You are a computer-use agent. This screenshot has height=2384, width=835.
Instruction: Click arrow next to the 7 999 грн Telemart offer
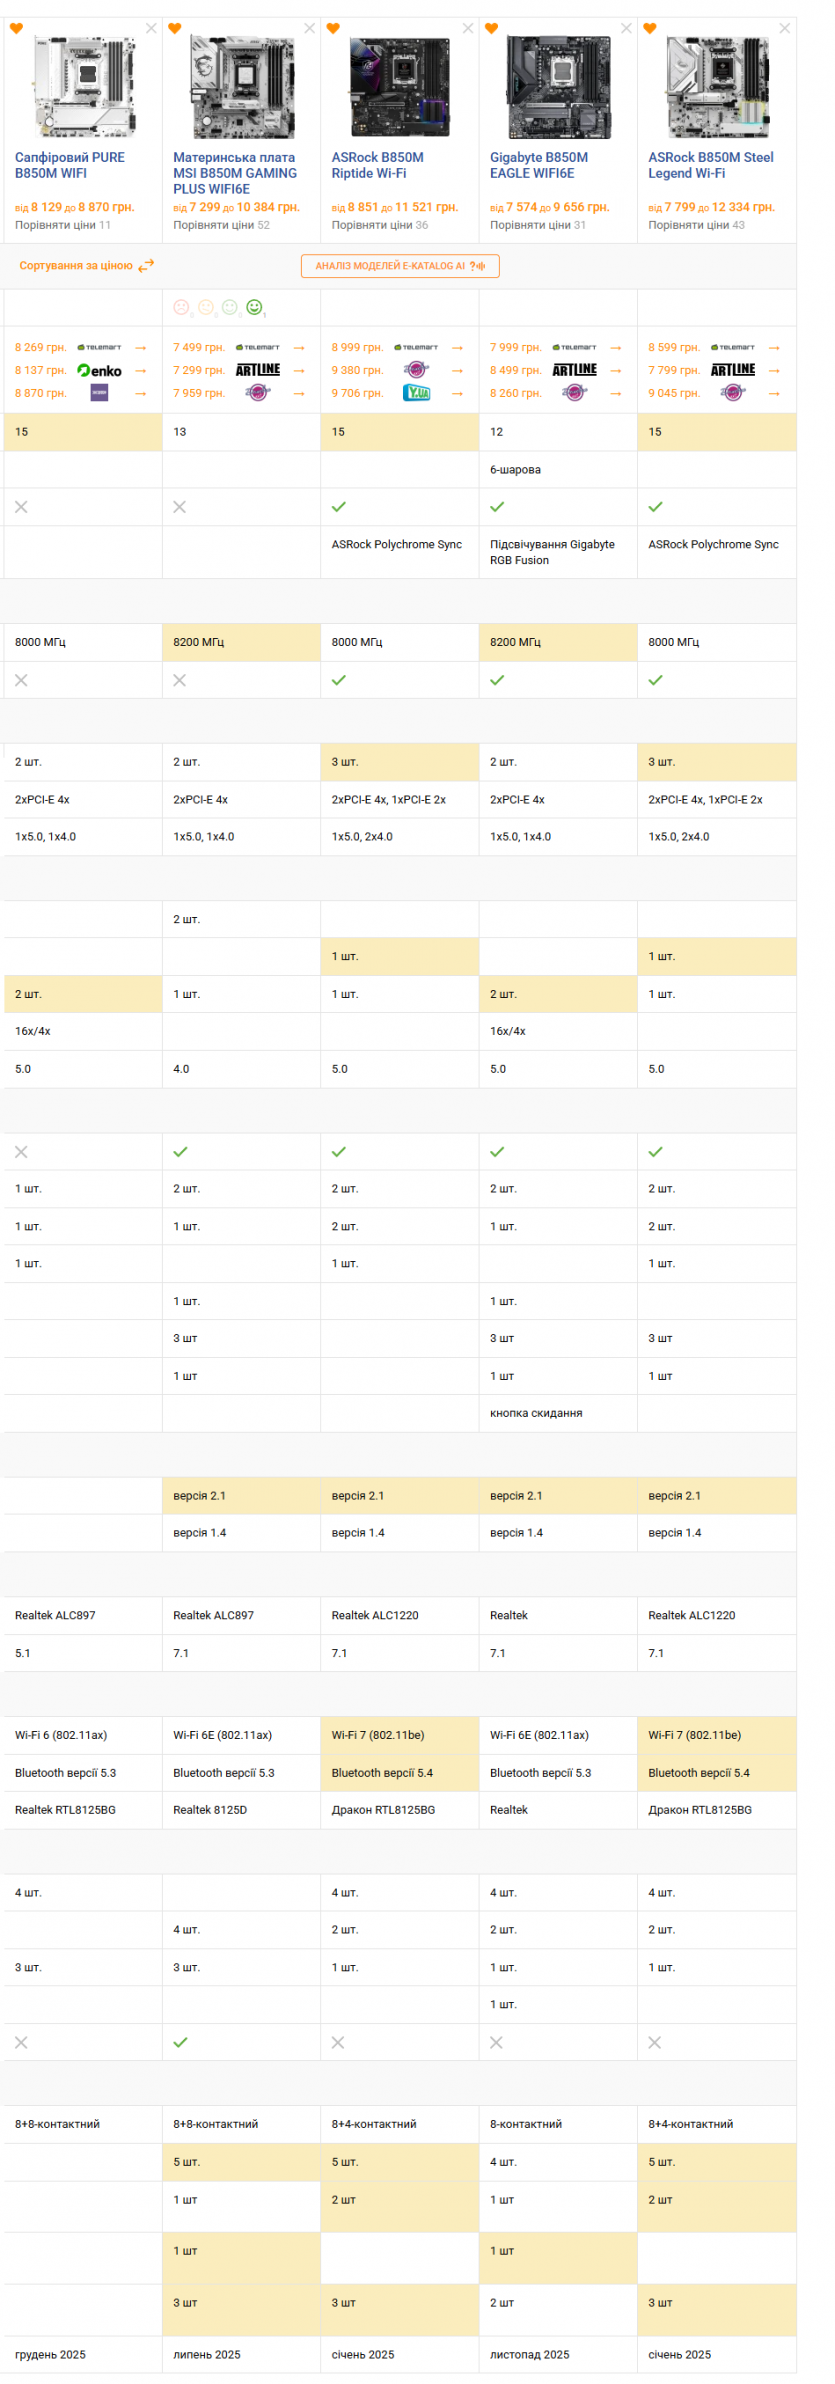tap(615, 348)
